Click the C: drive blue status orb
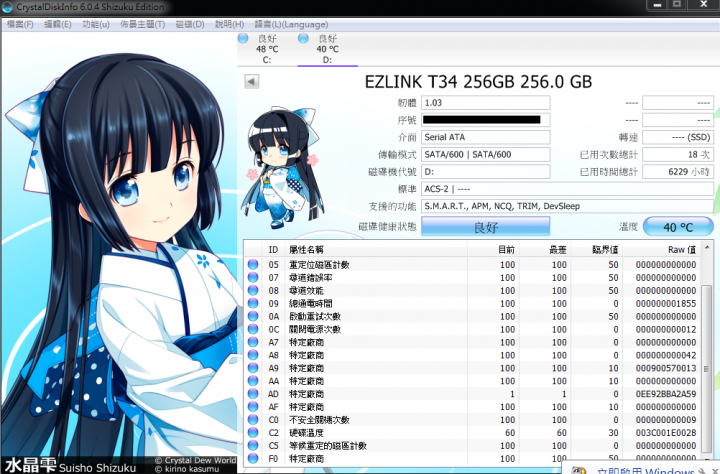Image resolution: width=720 pixels, height=474 pixels. point(243,39)
